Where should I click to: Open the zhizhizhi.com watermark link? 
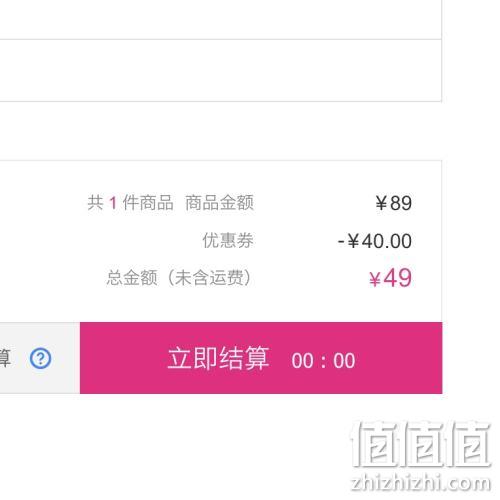click(x=421, y=483)
